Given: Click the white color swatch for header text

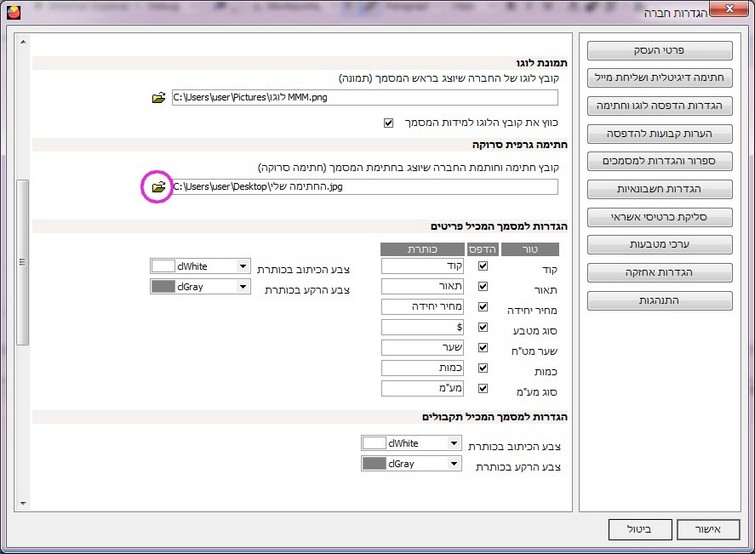Looking at the screenshot, I should click(x=162, y=266).
